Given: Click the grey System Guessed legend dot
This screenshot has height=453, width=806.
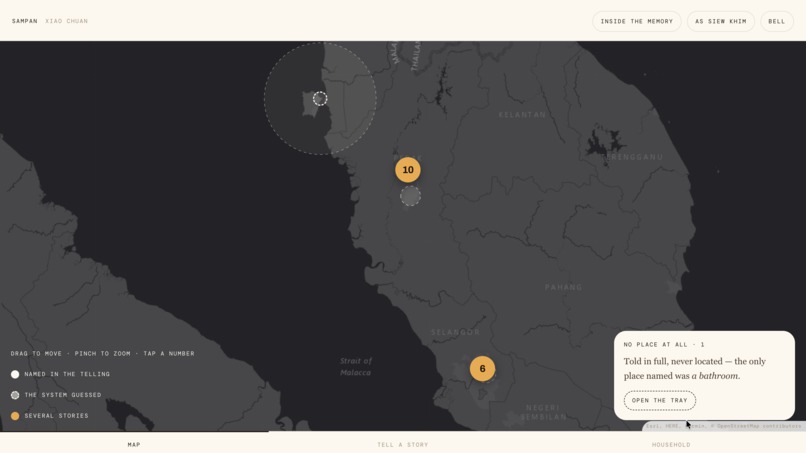Looking at the screenshot, I should pyautogui.click(x=15, y=395).
